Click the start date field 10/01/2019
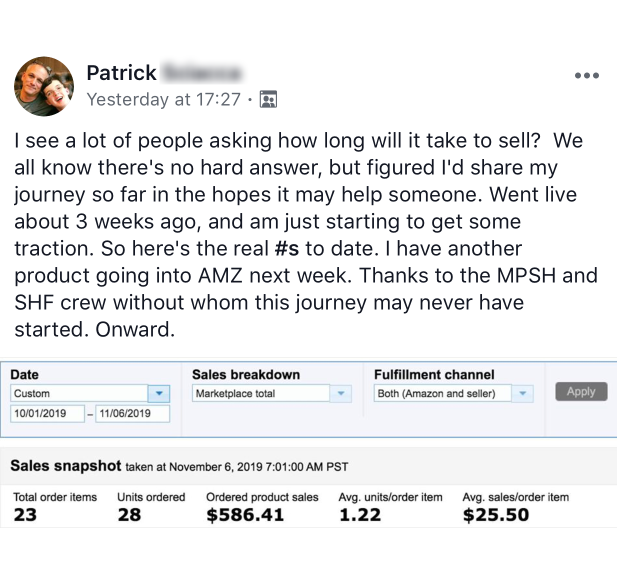The height and width of the screenshot is (576, 621). pyautogui.click(x=46, y=414)
